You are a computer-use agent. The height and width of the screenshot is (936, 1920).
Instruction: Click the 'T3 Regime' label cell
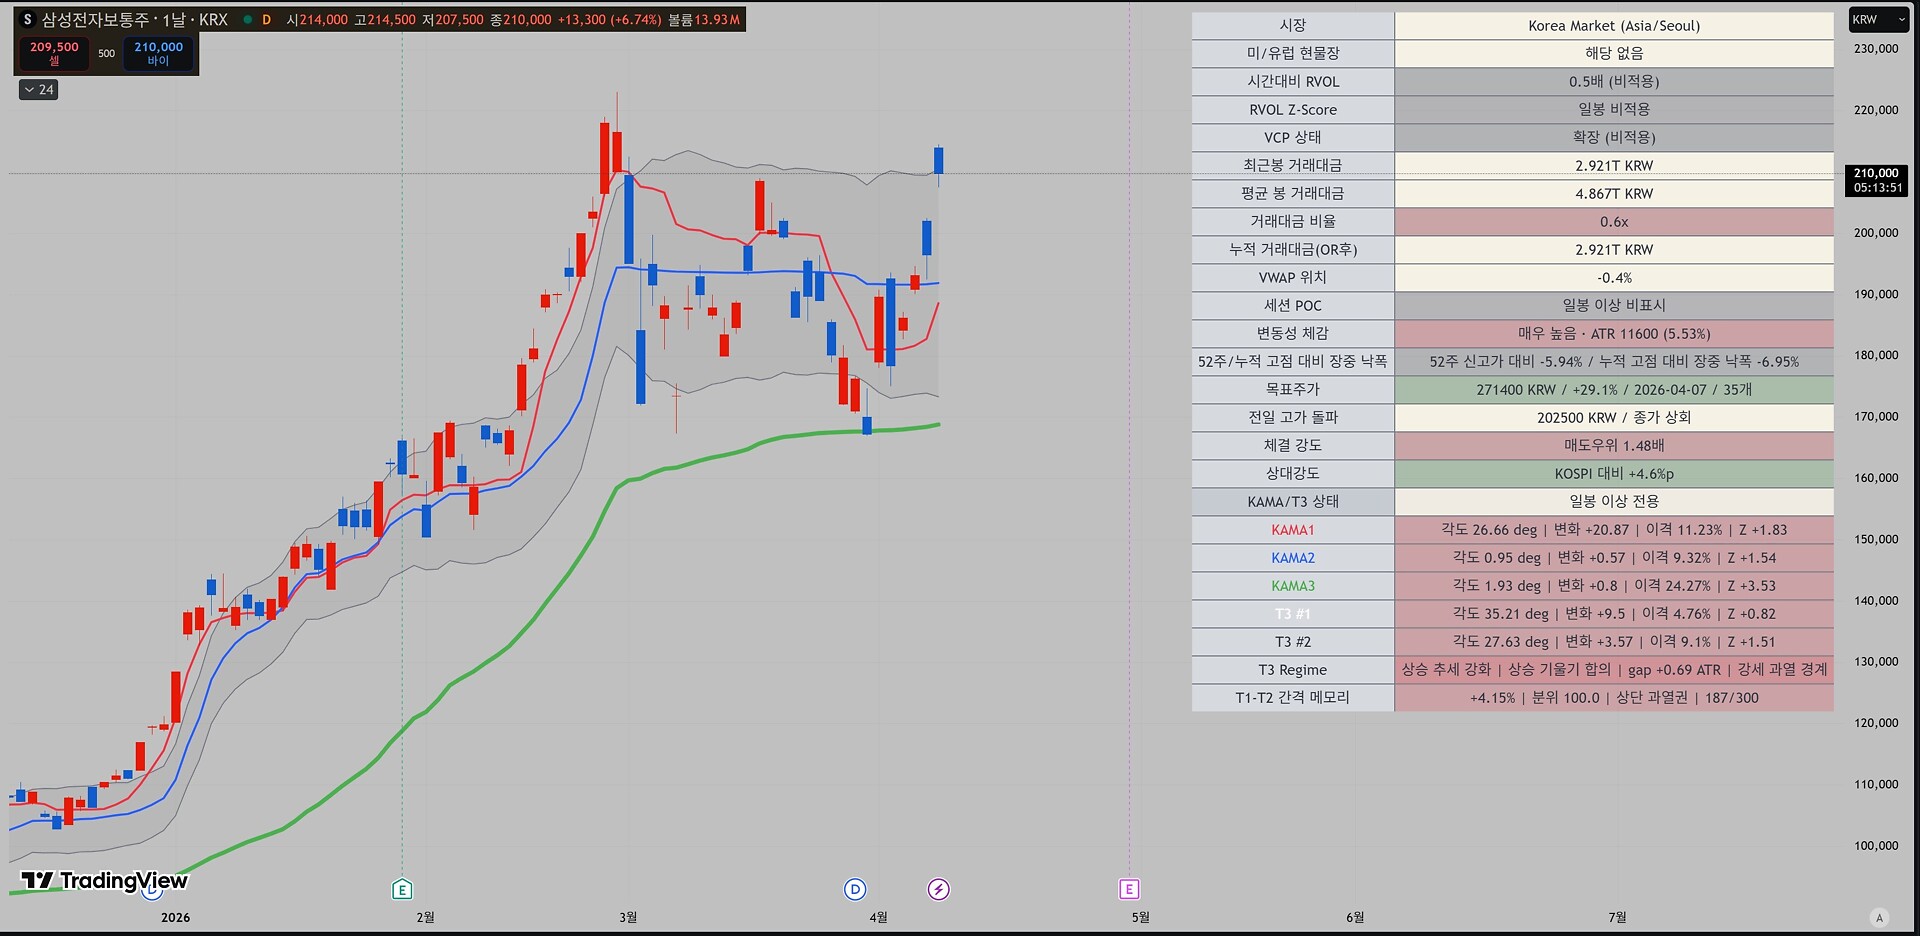point(1293,670)
